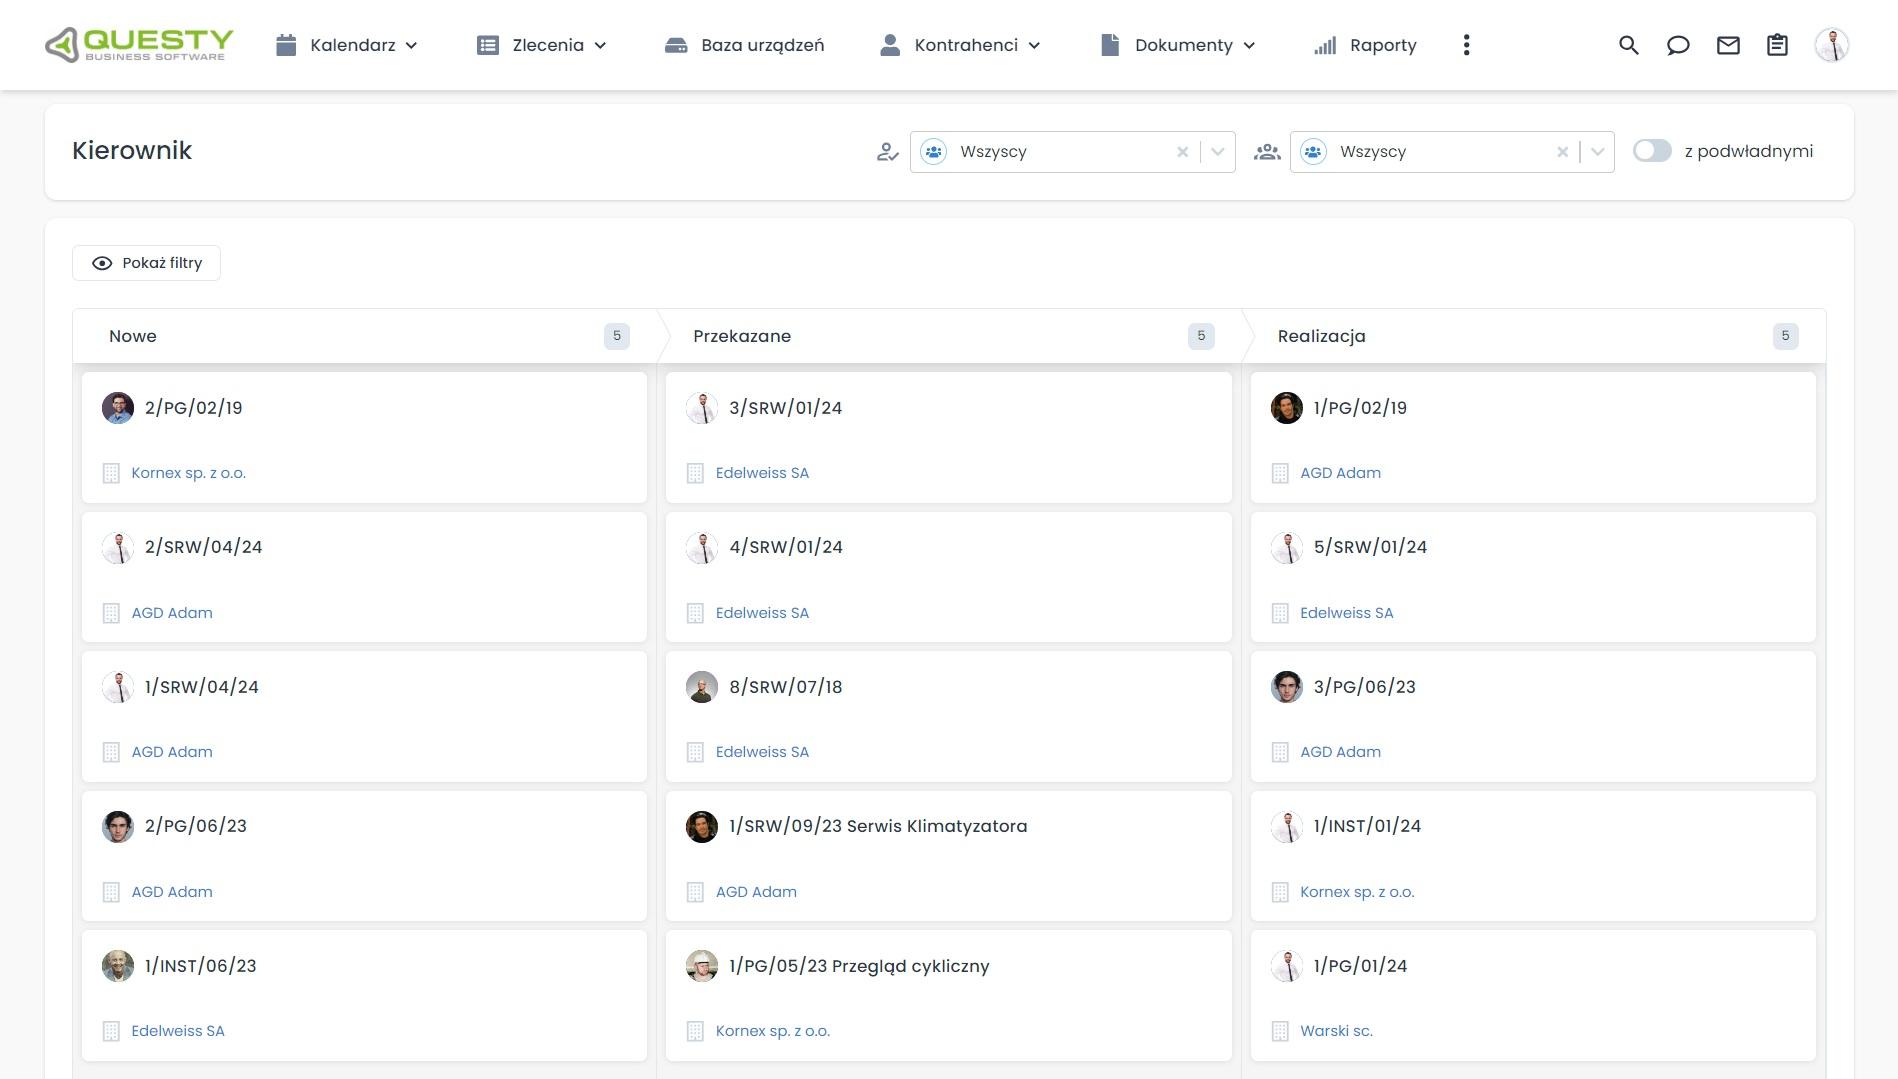The image size is (1898, 1079).
Task: Open the Kalendarz dropdown menu
Action: tap(347, 45)
